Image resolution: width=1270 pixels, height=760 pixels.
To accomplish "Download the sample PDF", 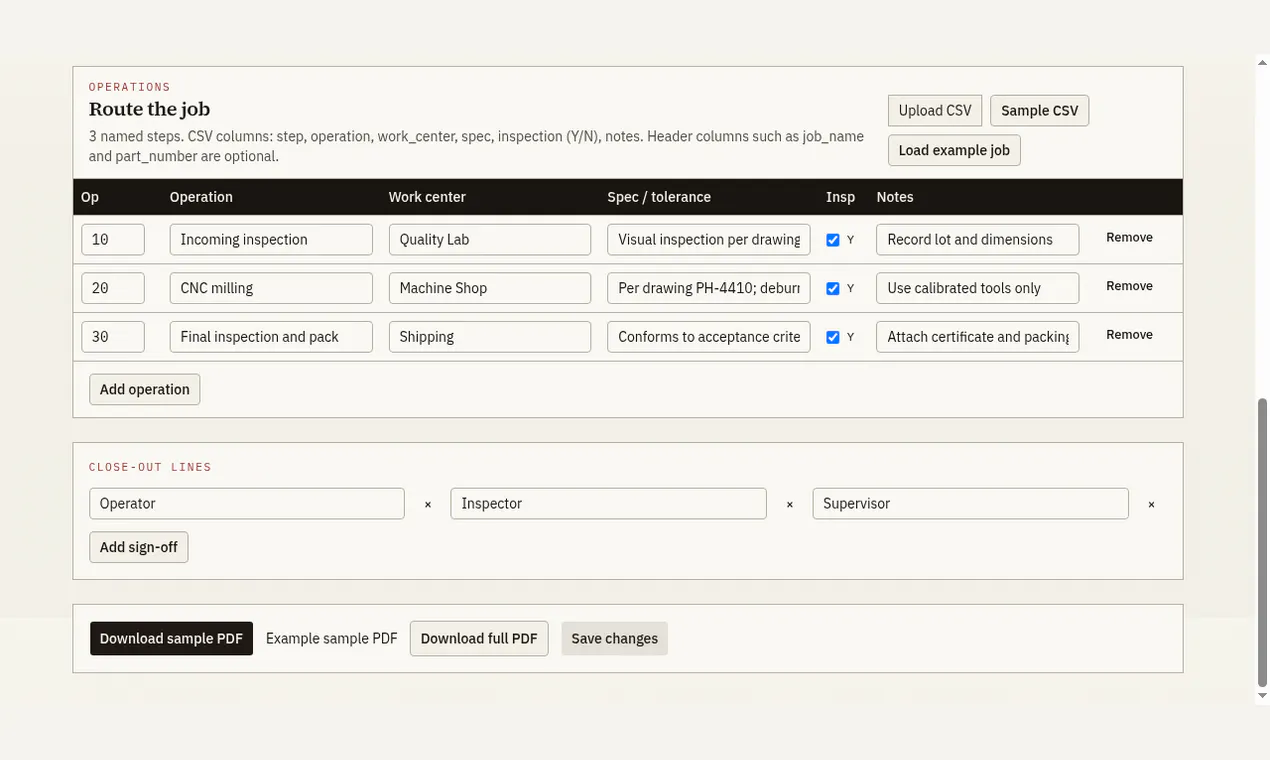I will click(x=171, y=639).
